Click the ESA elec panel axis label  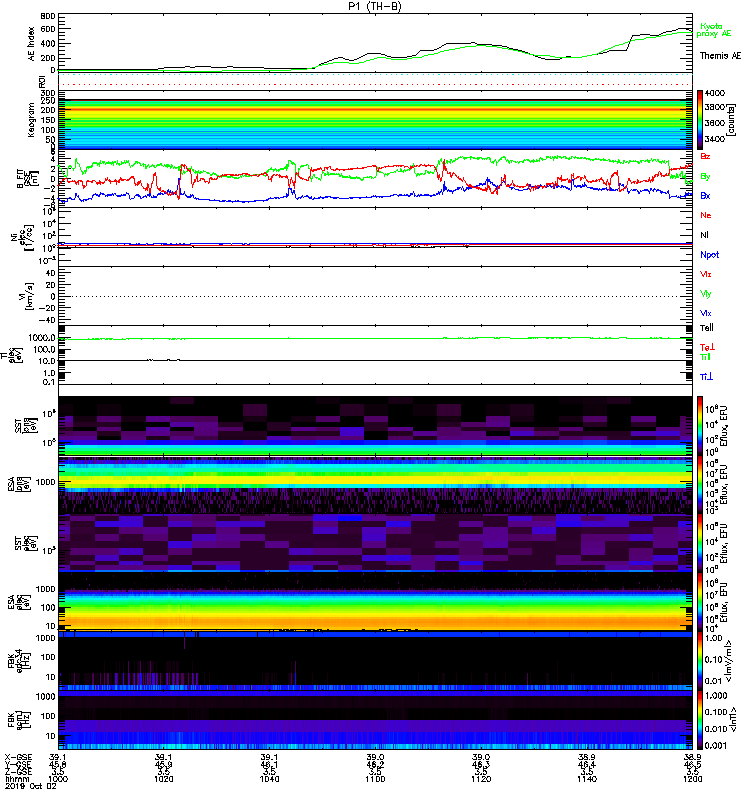18,602
